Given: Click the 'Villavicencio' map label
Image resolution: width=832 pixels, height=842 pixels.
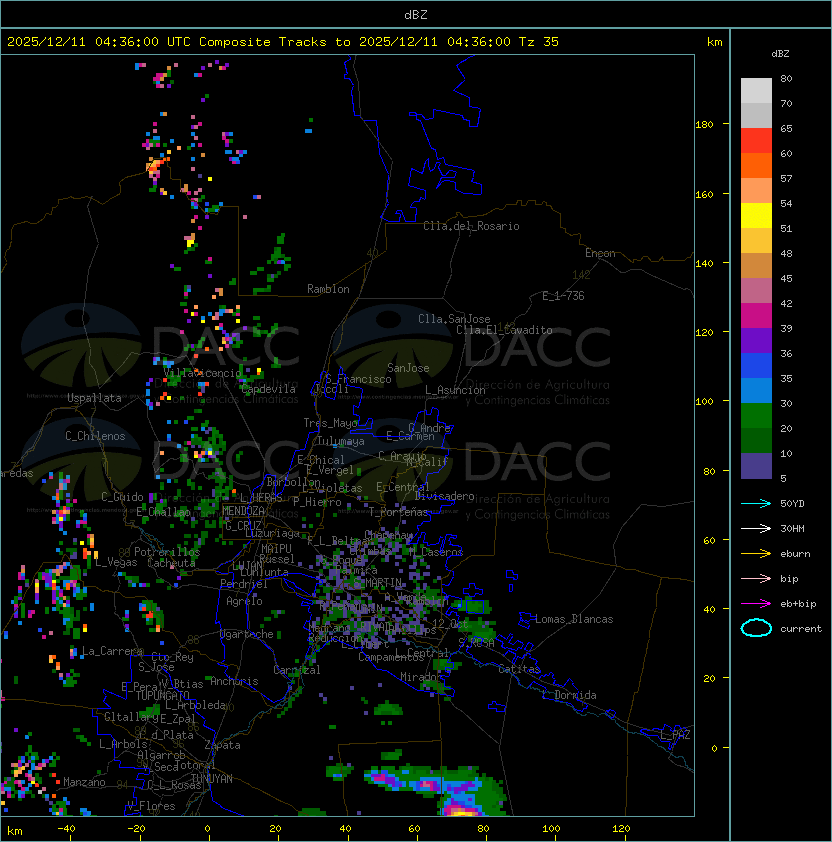Looking at the screenshot, I should 202,373.
